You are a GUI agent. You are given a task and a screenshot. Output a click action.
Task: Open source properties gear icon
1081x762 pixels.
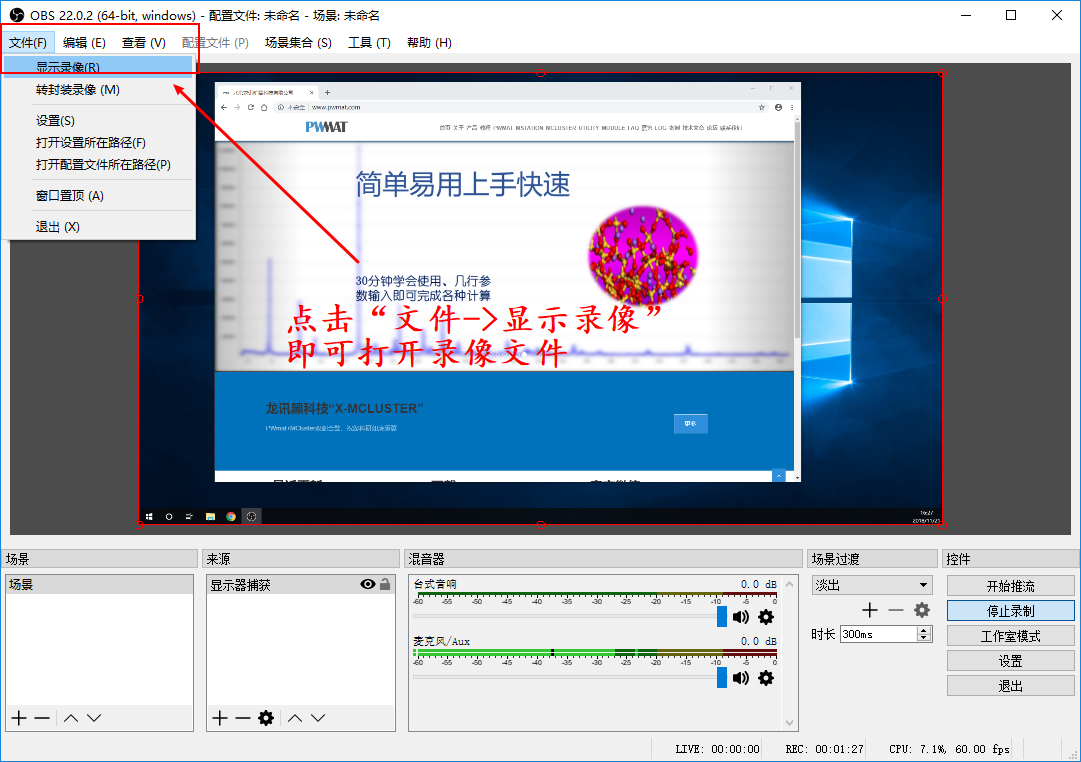(x=266, y=719)
